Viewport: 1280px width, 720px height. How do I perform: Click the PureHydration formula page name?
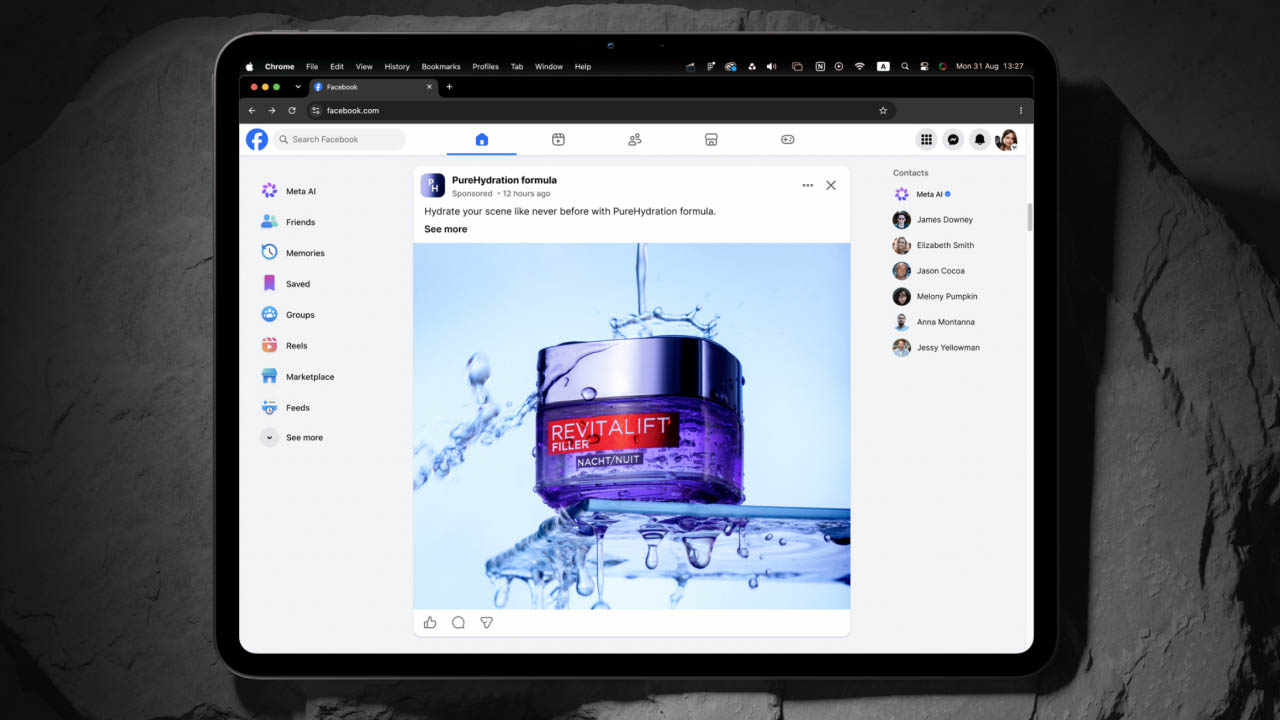point(504,180)
